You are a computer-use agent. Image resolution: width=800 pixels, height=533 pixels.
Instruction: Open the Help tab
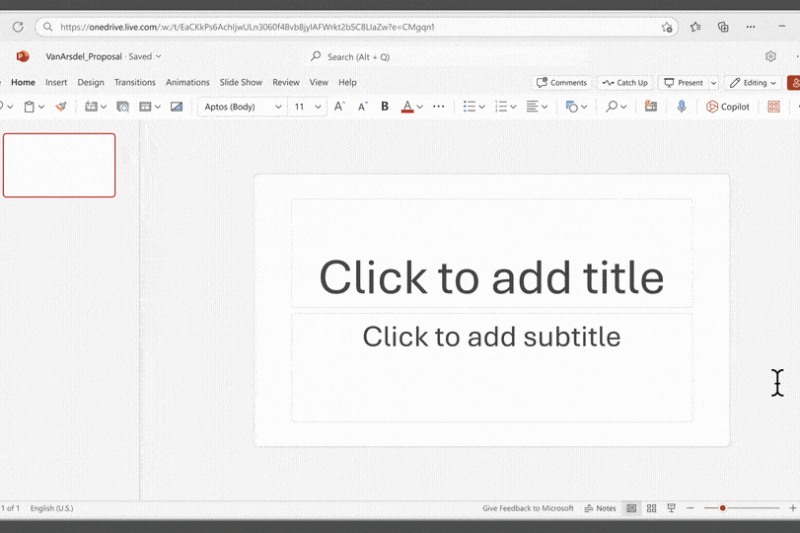click(347, 82)
